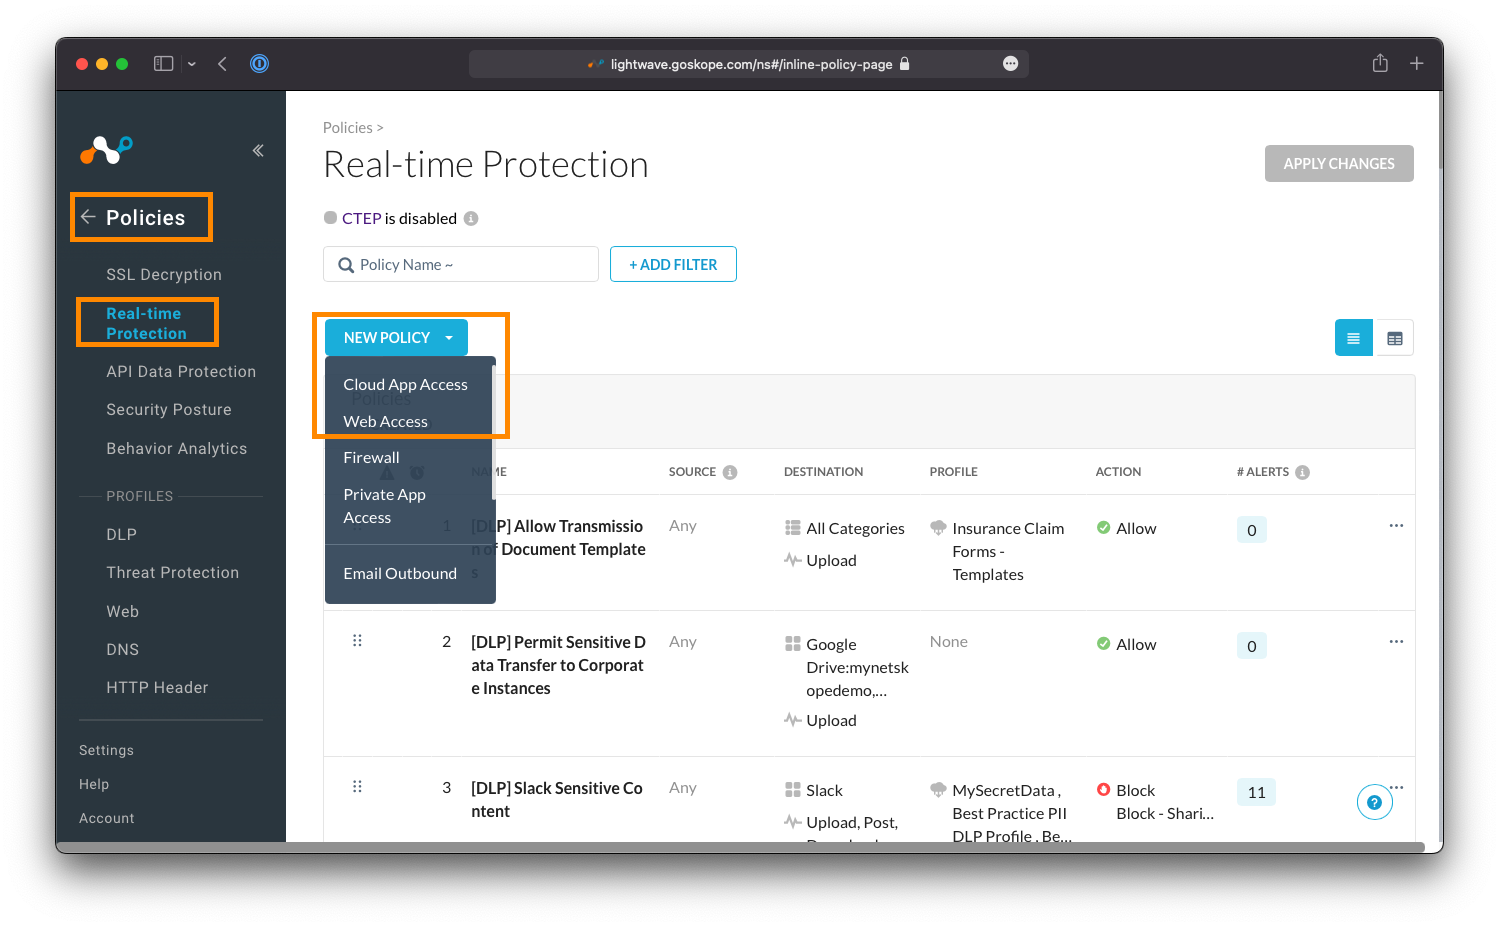The width and height of the screenshot is (1499, 927).
Task: Open the Safari sidebar chevron menu
Action: pos(192,64)
